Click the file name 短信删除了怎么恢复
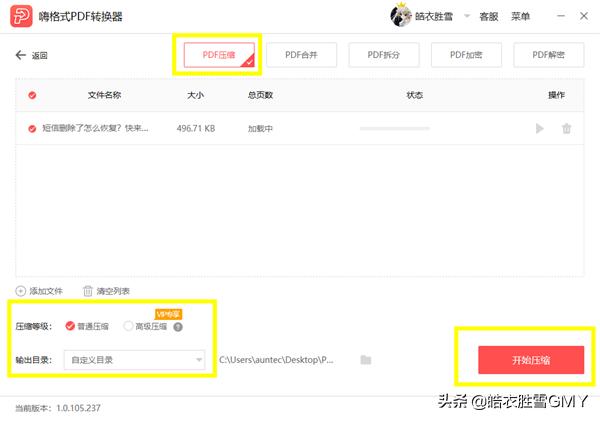This screenshot has width=600, height=421. 95,128
